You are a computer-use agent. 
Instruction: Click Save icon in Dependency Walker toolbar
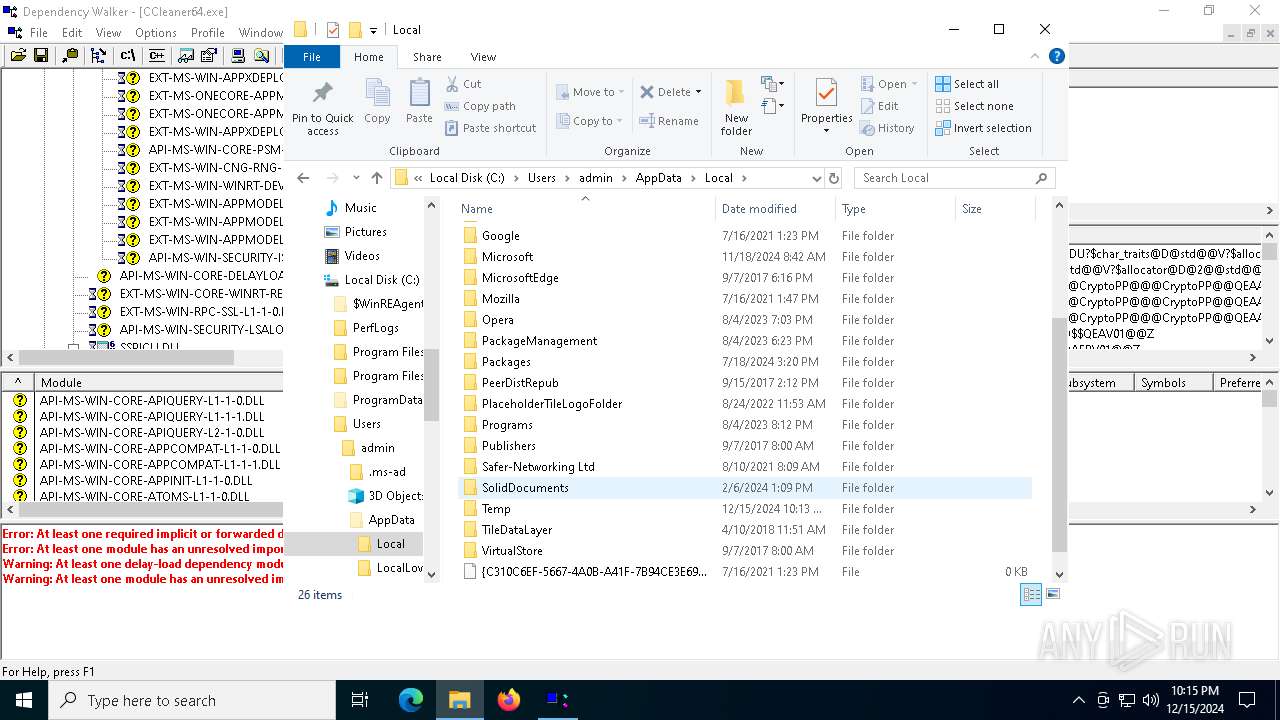(41, 56)
